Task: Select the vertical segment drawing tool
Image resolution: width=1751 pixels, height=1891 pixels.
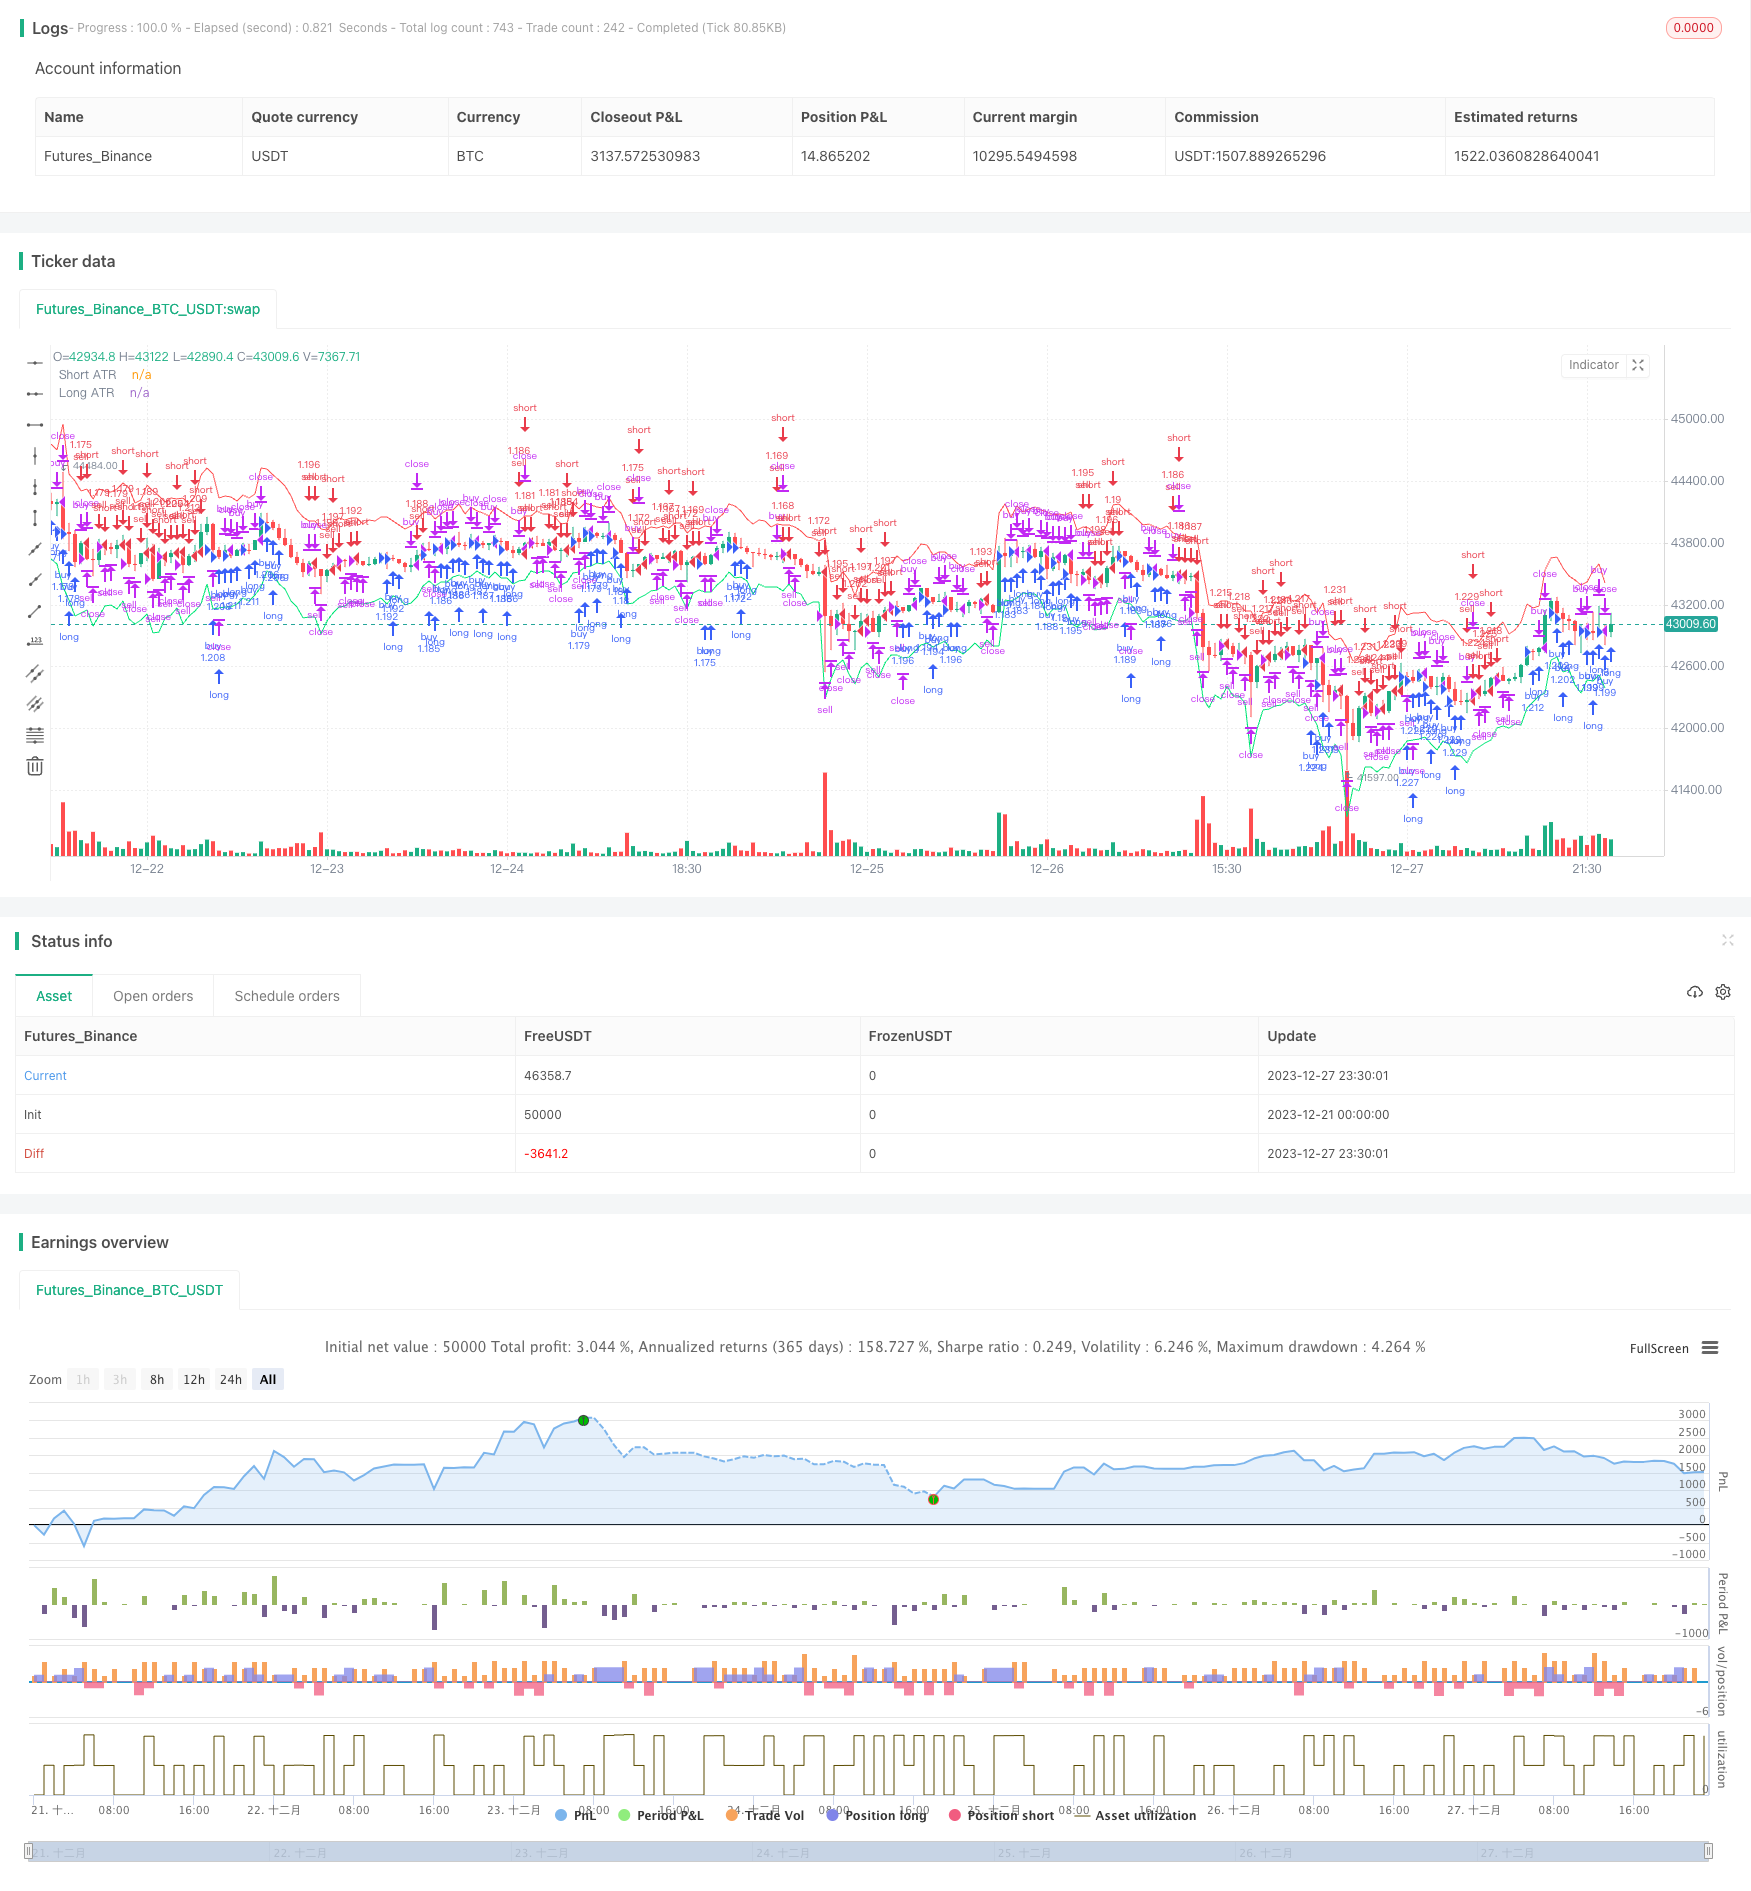Action: (35, 517)
